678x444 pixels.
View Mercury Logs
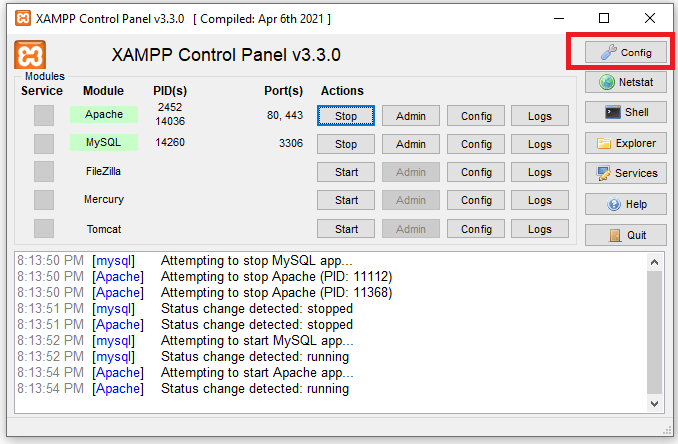tap(540, 200)
